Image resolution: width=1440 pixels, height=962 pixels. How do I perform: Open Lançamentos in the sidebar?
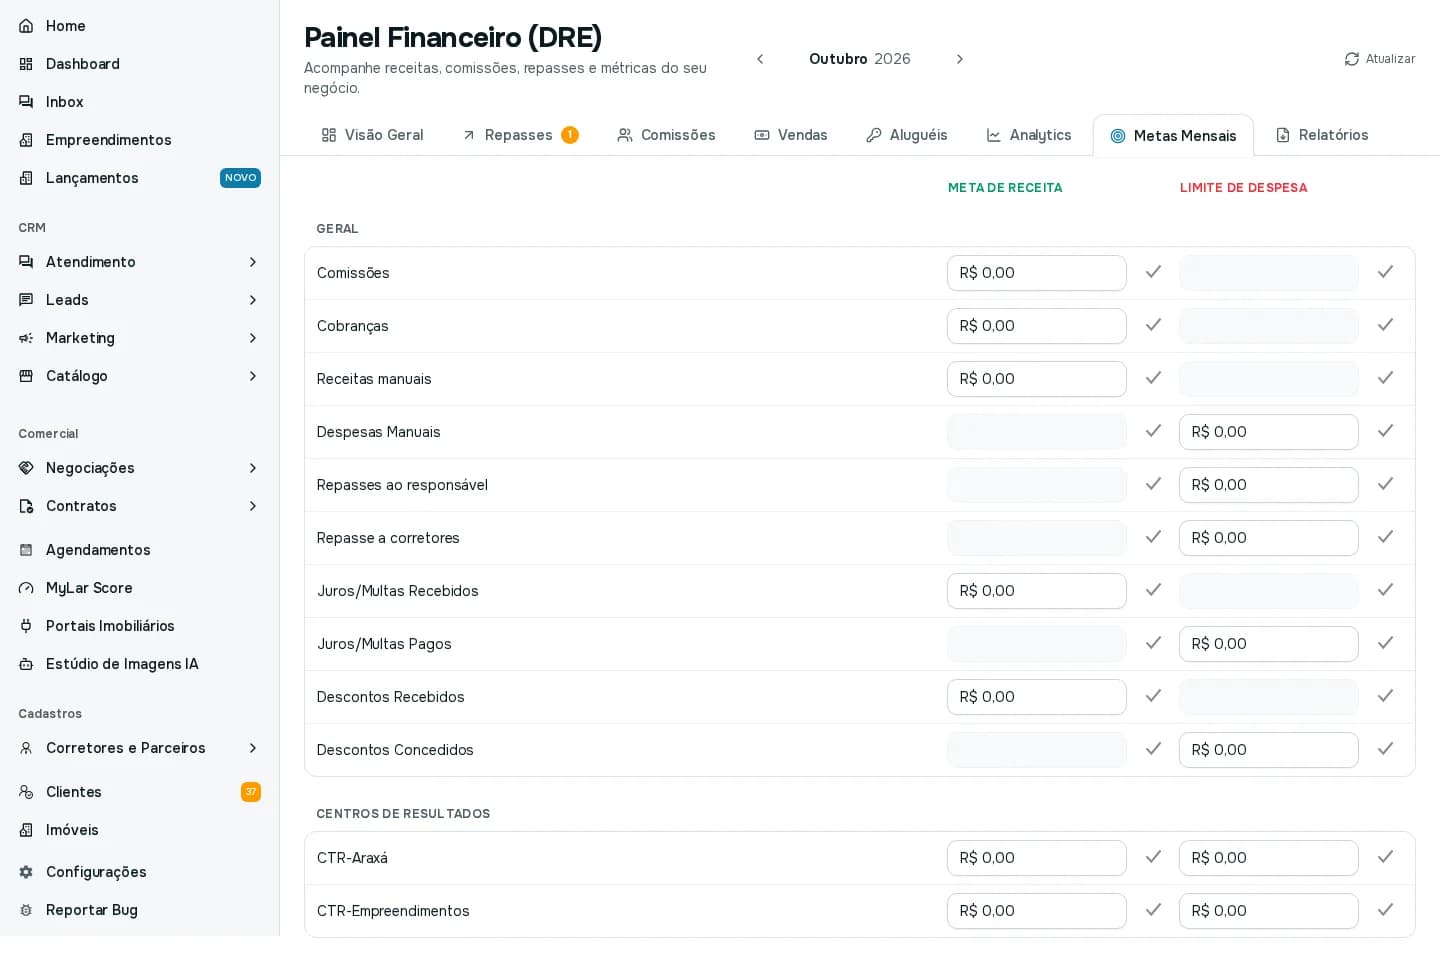coord(139,178)
